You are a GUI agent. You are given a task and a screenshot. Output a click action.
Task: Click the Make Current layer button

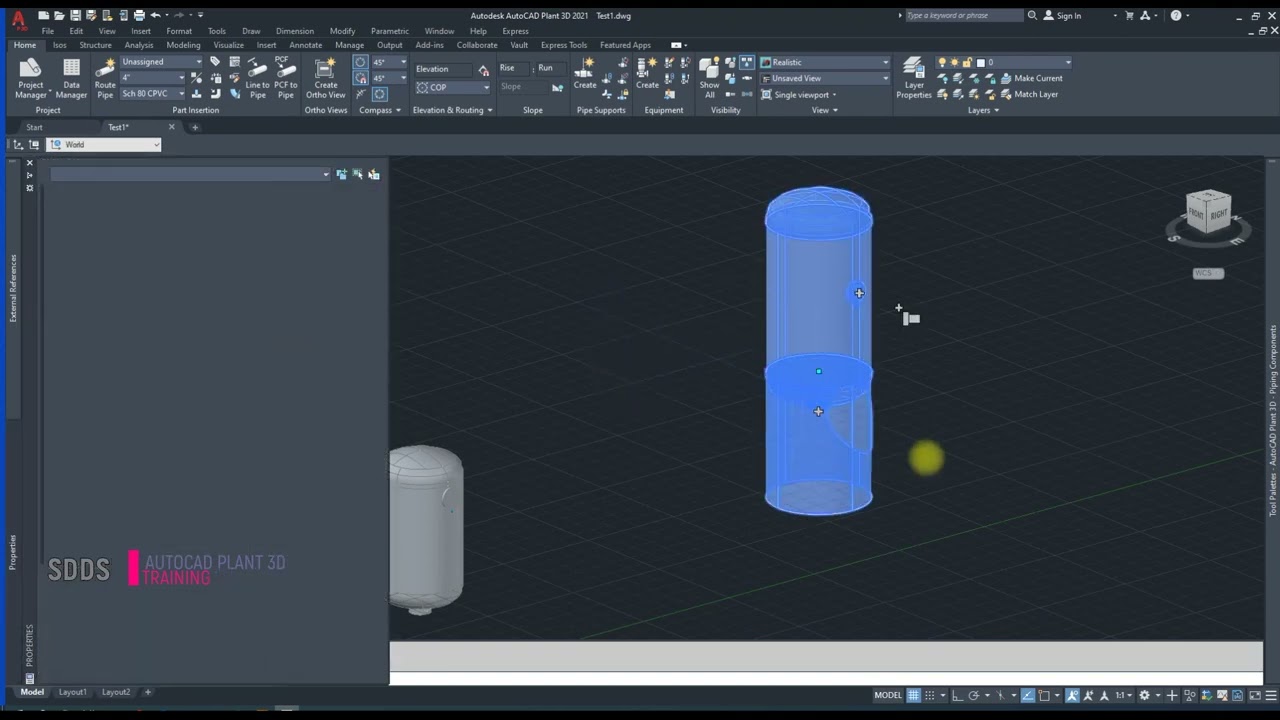[x=1030, y=78]
